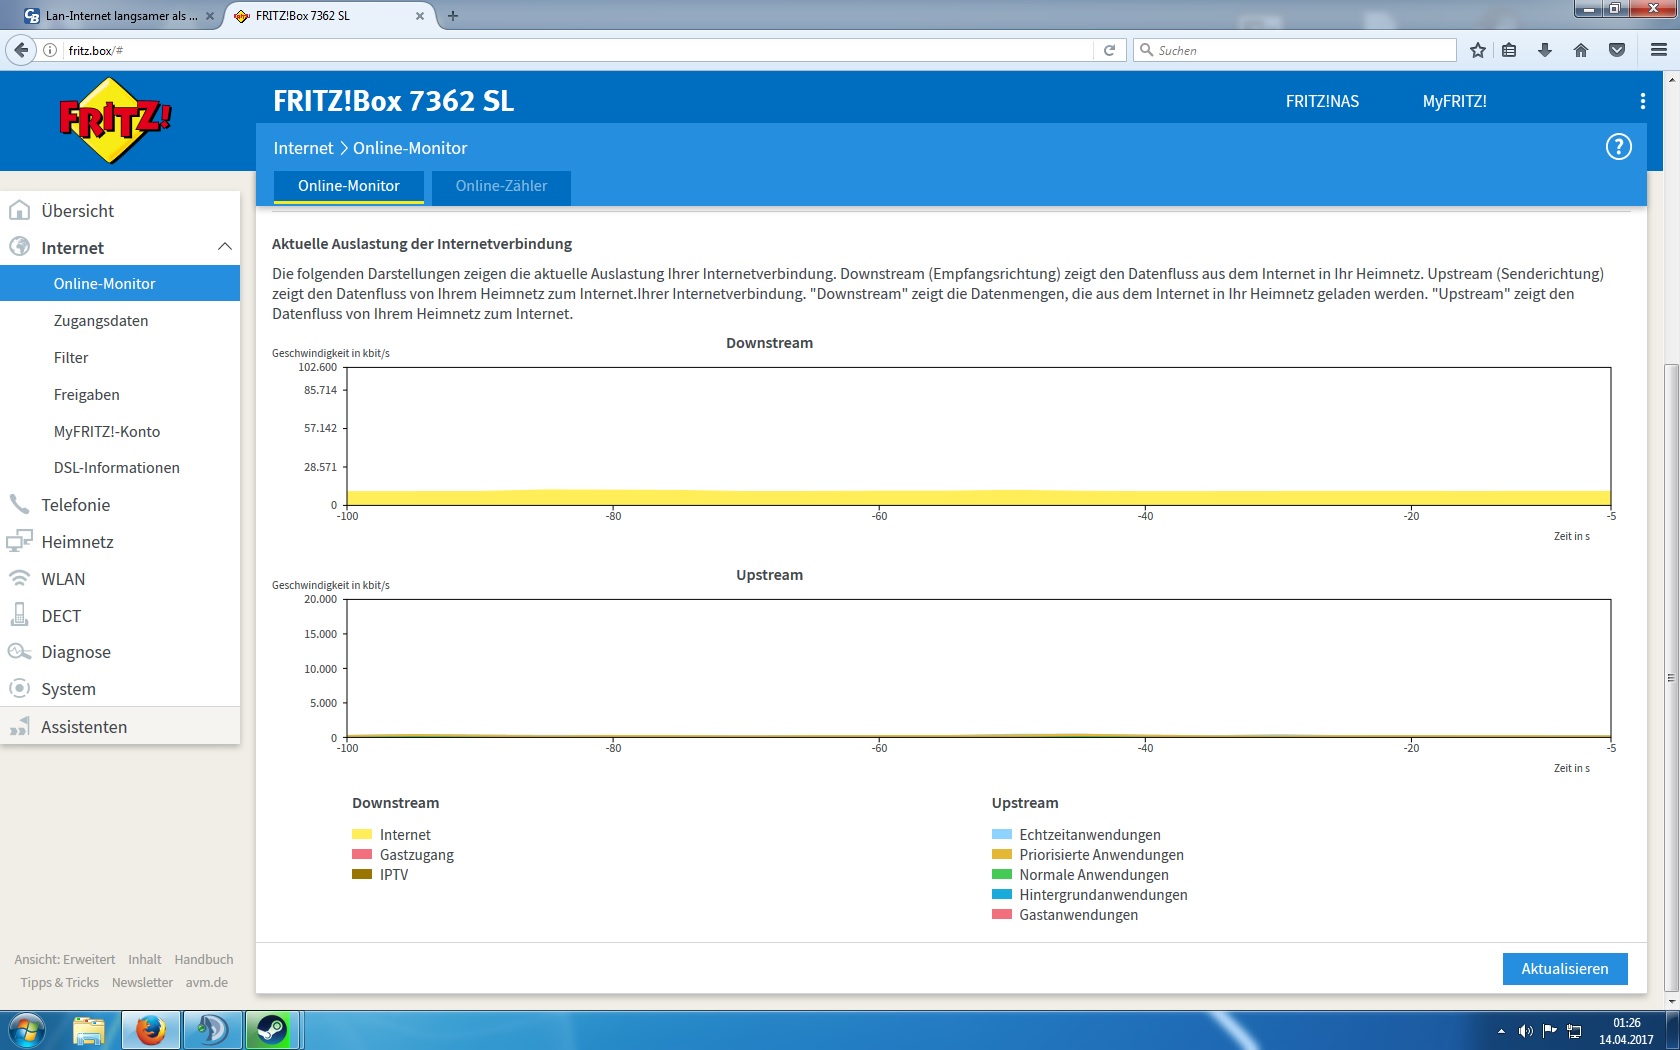Open the three-dot options menu in header

[1642, 101]
